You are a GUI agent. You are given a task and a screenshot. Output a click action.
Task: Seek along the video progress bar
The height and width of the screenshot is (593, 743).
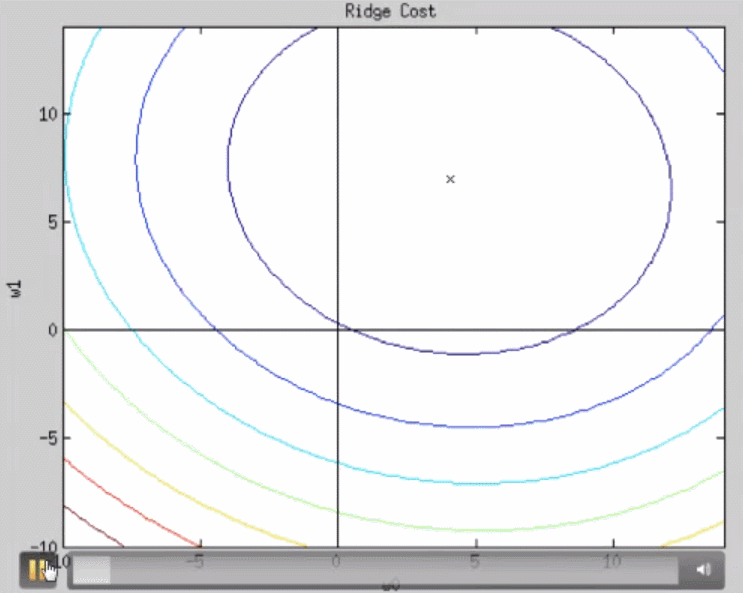pos(375,569)
